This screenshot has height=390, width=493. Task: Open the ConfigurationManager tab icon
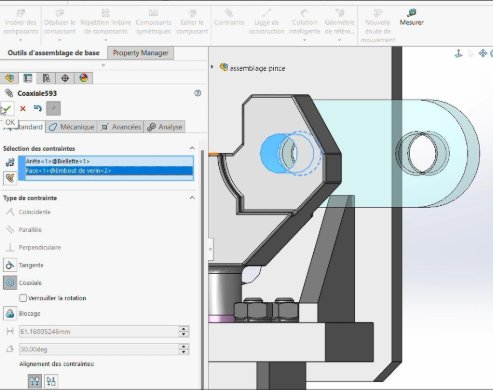click(46, 78)
